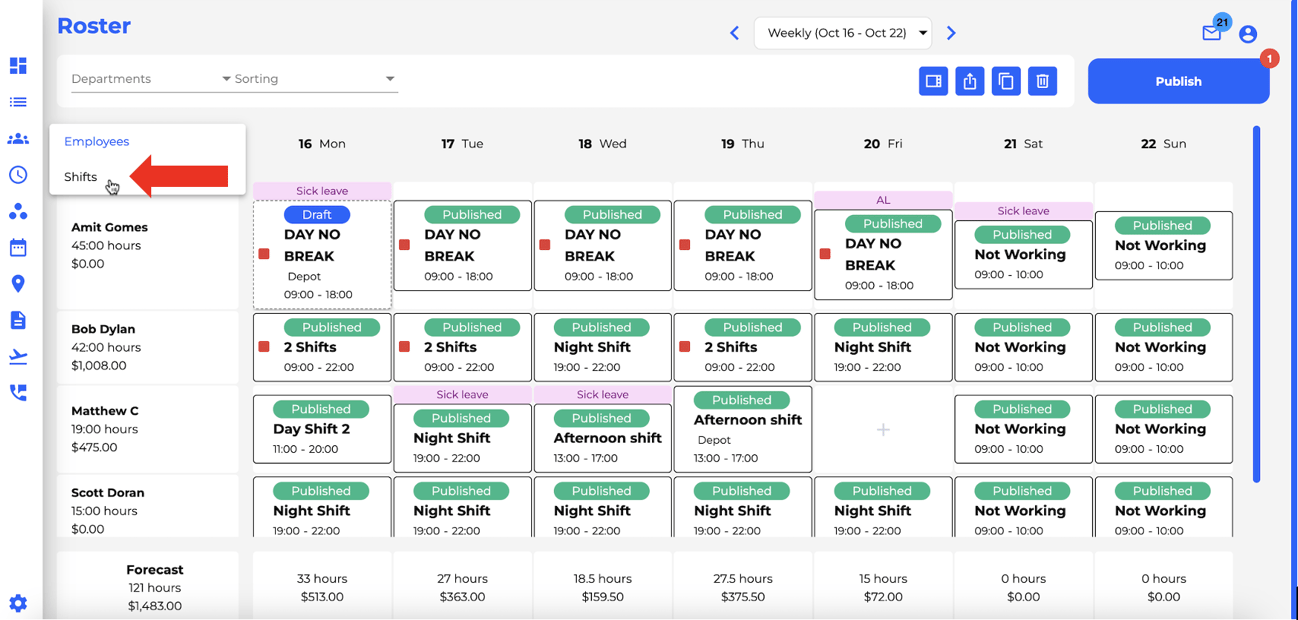Click the Publish button
The width and height of the screenshot is (1298, 620).
click(1178, 81)
